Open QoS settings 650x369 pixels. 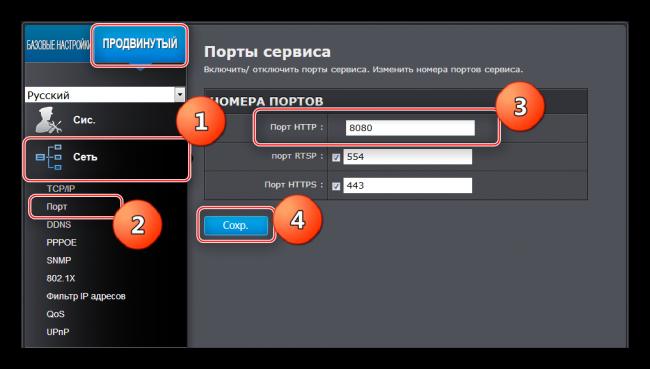coord(55,314)
